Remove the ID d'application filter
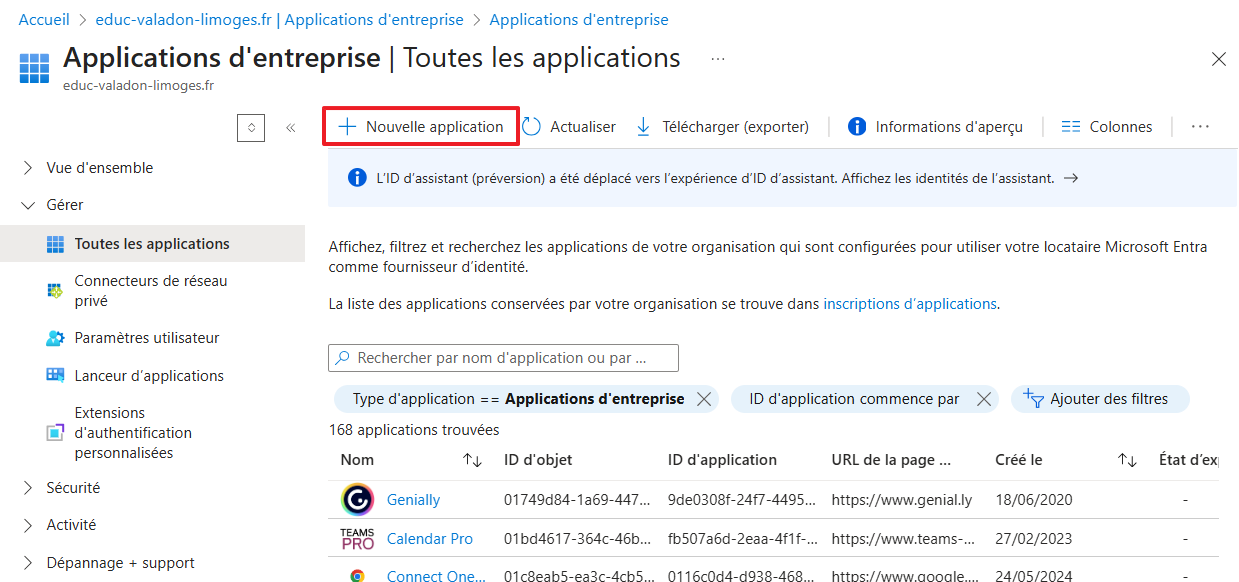1239x582 pixels. click(984, 399)
